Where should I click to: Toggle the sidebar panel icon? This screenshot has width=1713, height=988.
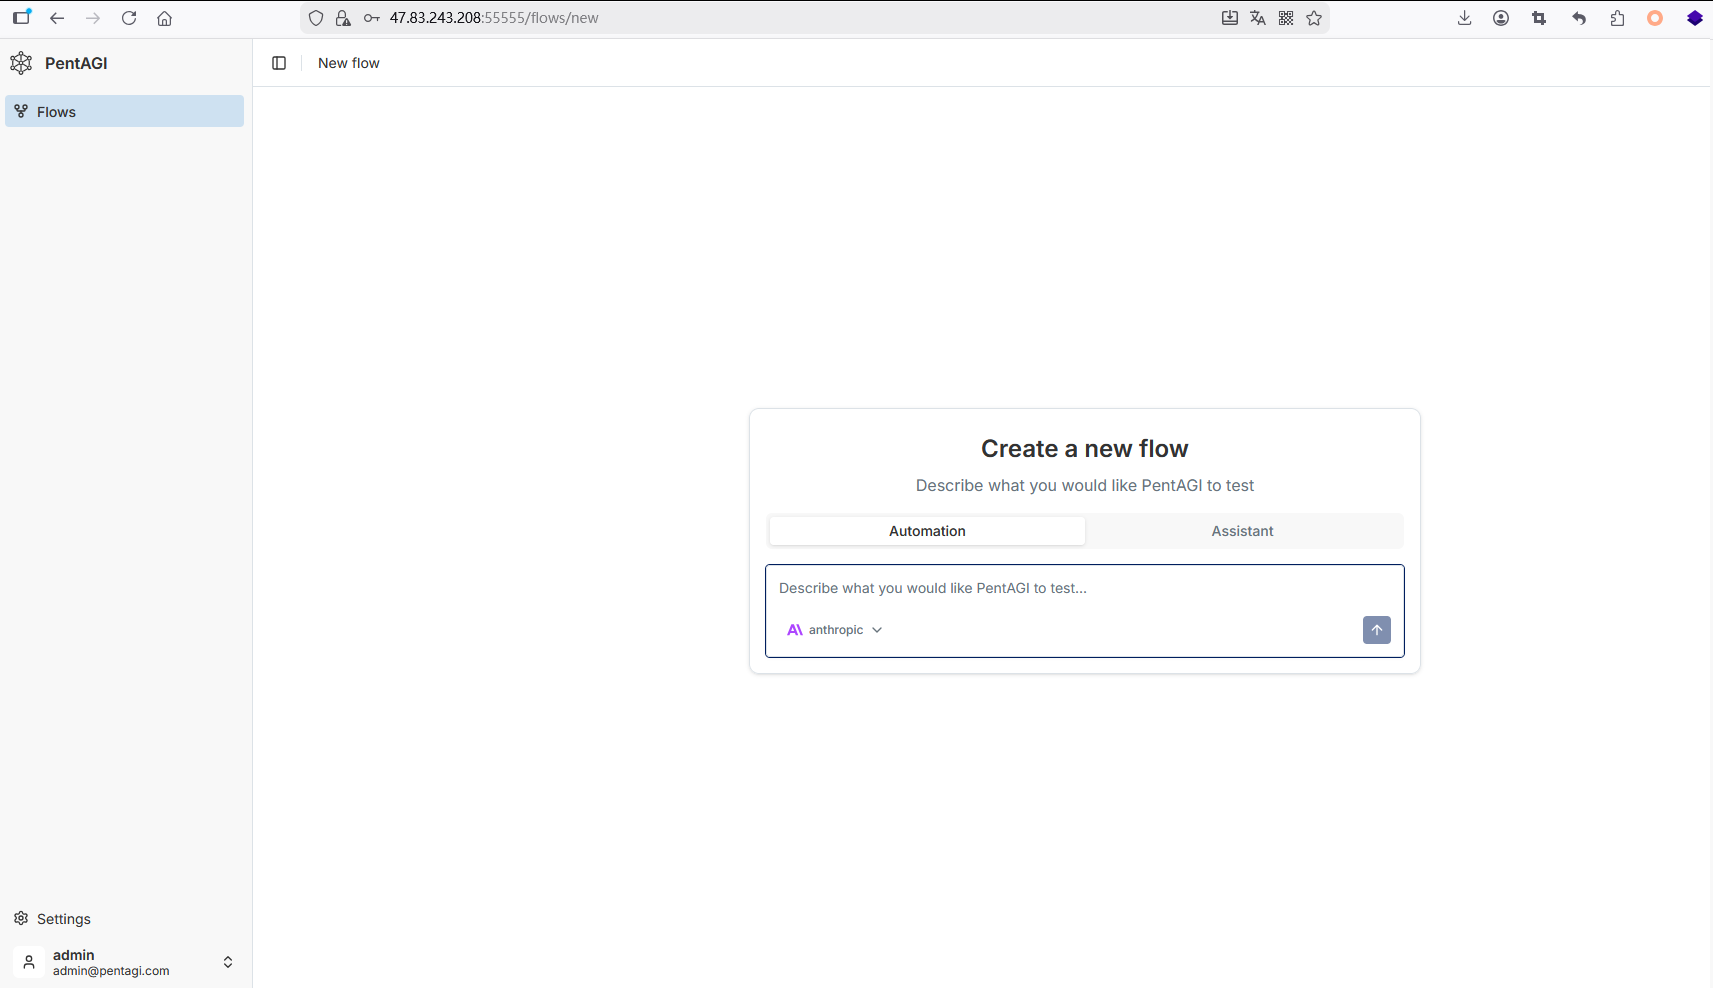tap(279, 63)
